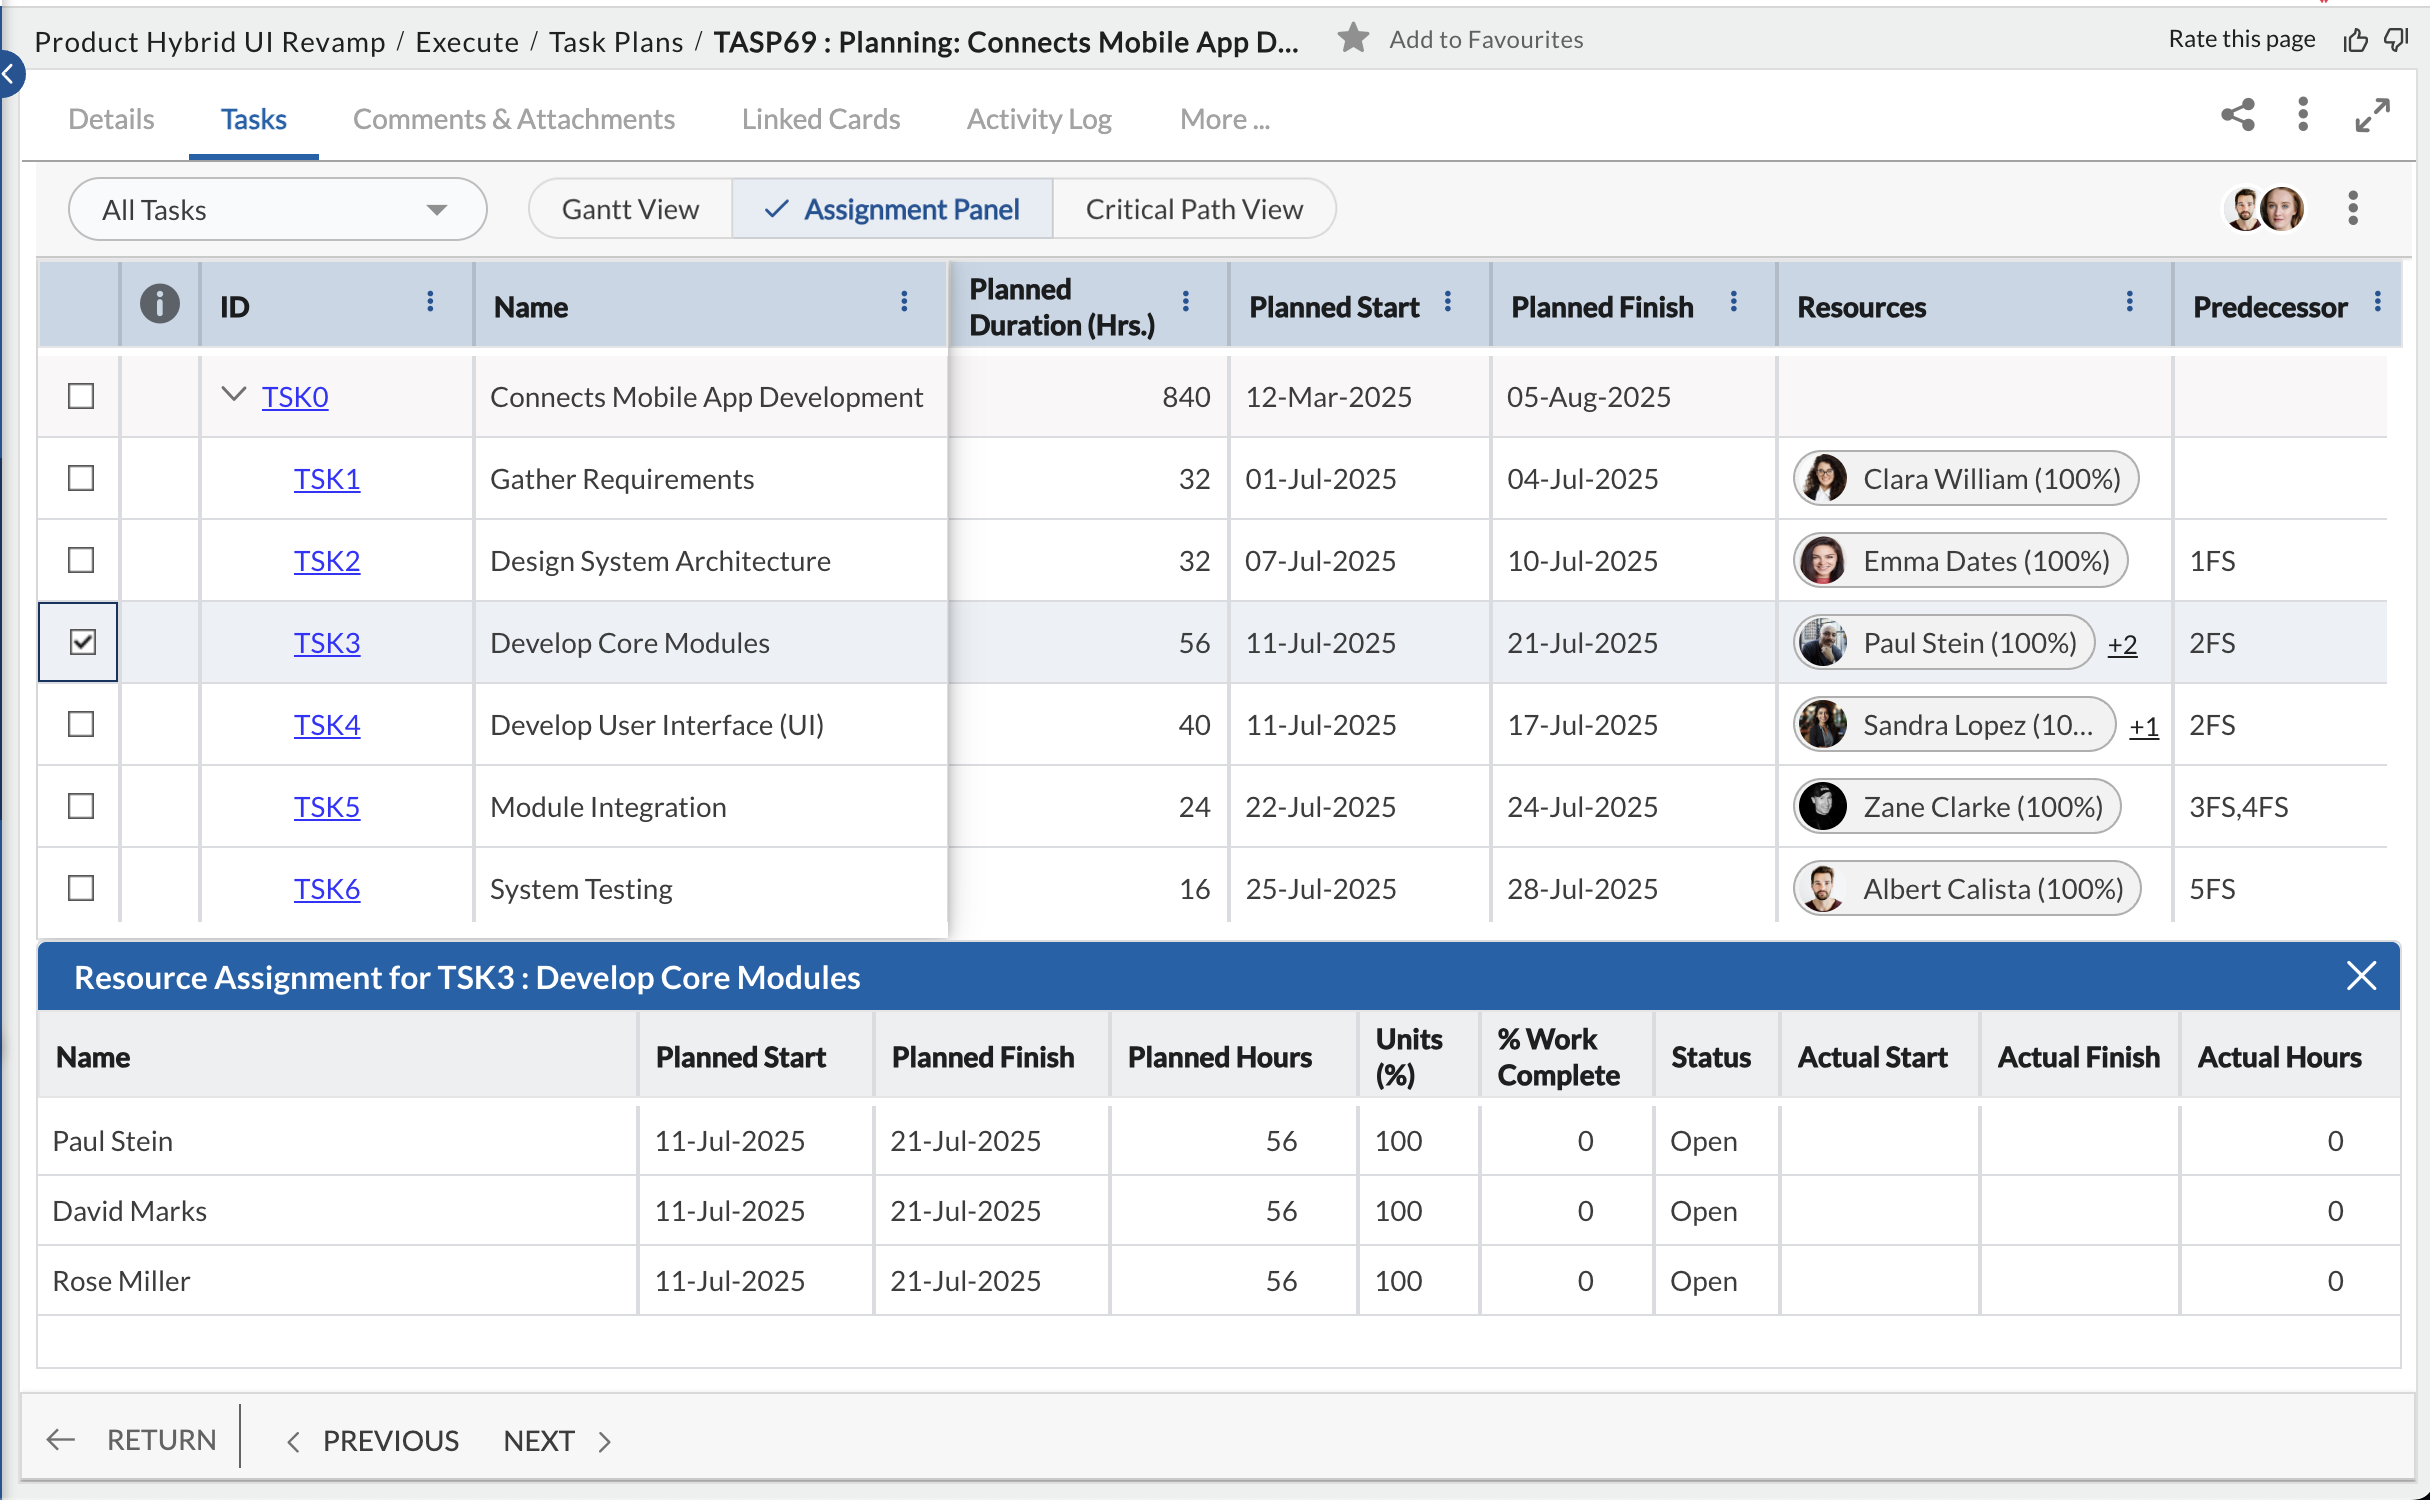This screenshot has width=2430, height=1500.
Task: Check the TSK1 Gather Requirements checkbox
Action: pyautogui.click(x=81, y=478)
